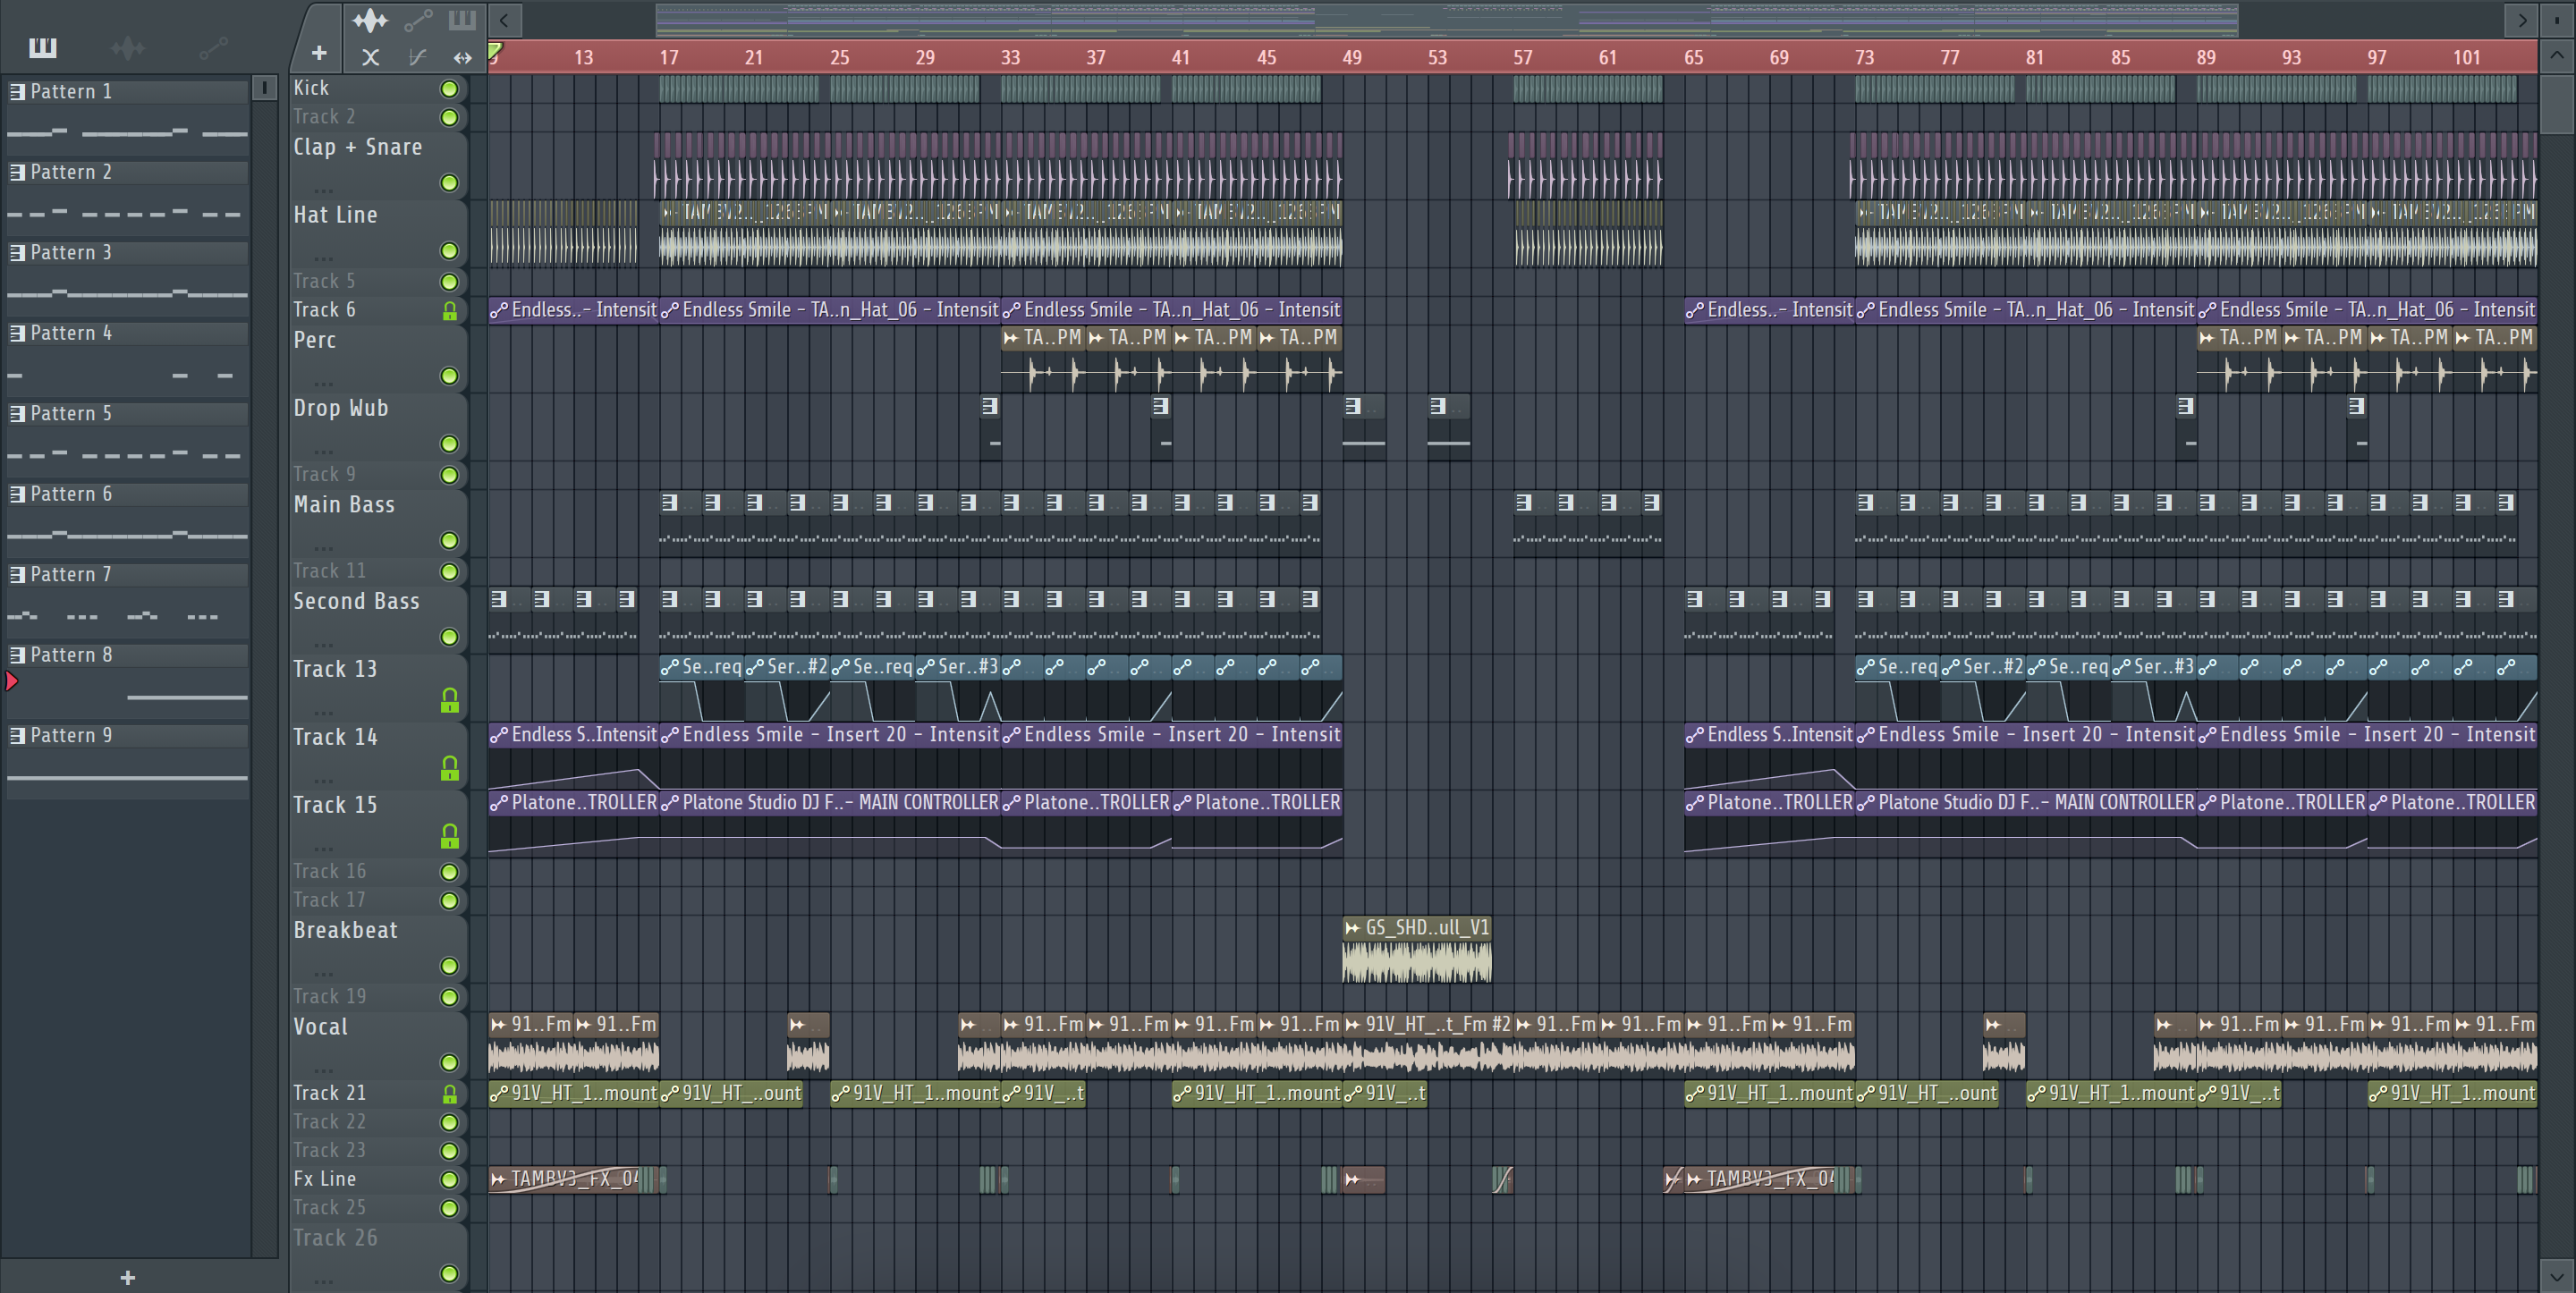Click piano icon of Pattern 9
Screen dimensions: 2576x1293
tap(17, 735)
